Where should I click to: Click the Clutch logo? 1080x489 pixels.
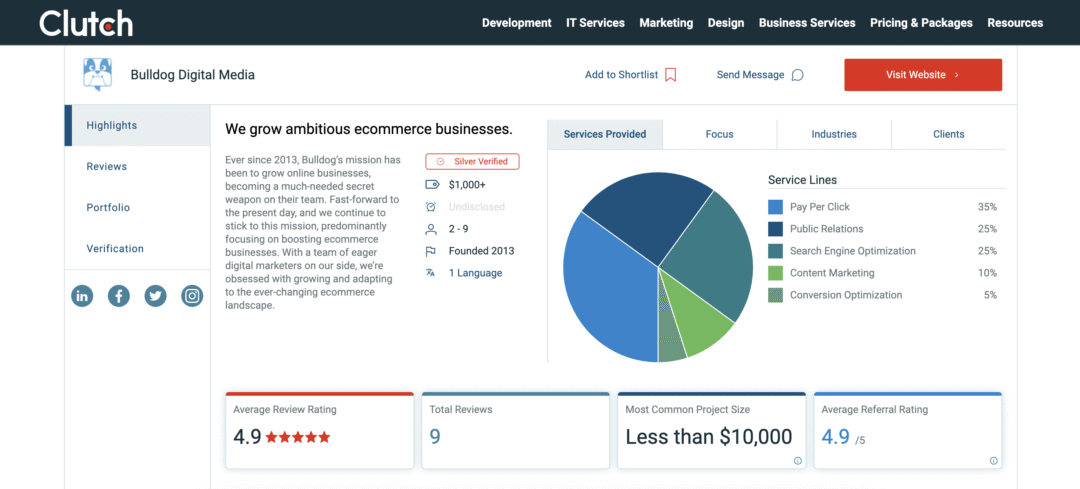[x=86, y=23]
